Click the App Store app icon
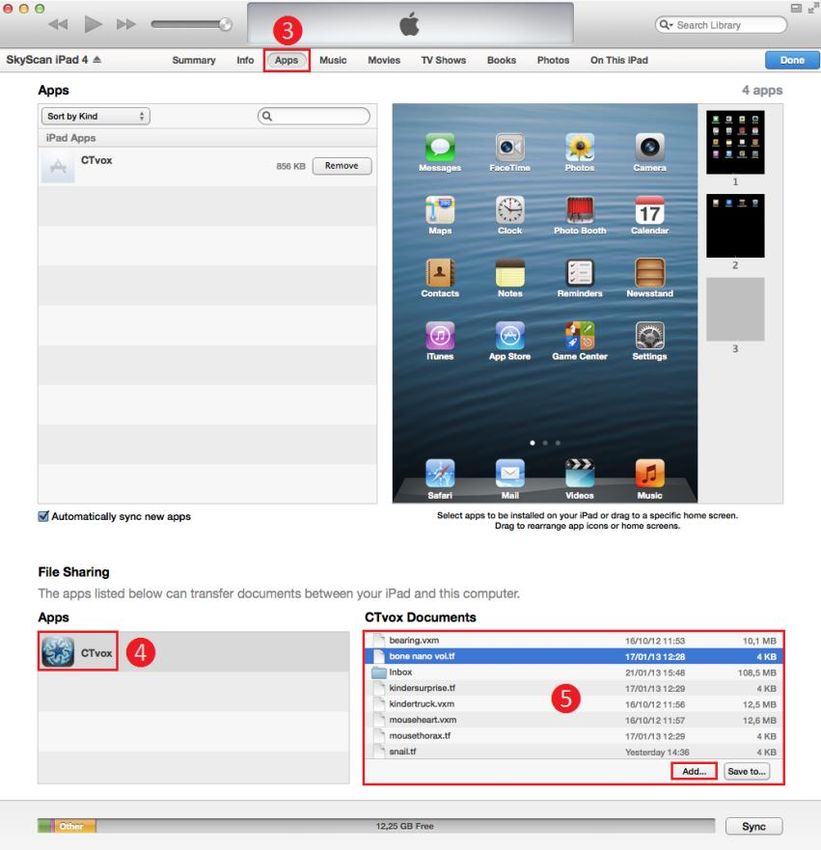The width and height of the screenshot is (821, 850). pos(510,336)
